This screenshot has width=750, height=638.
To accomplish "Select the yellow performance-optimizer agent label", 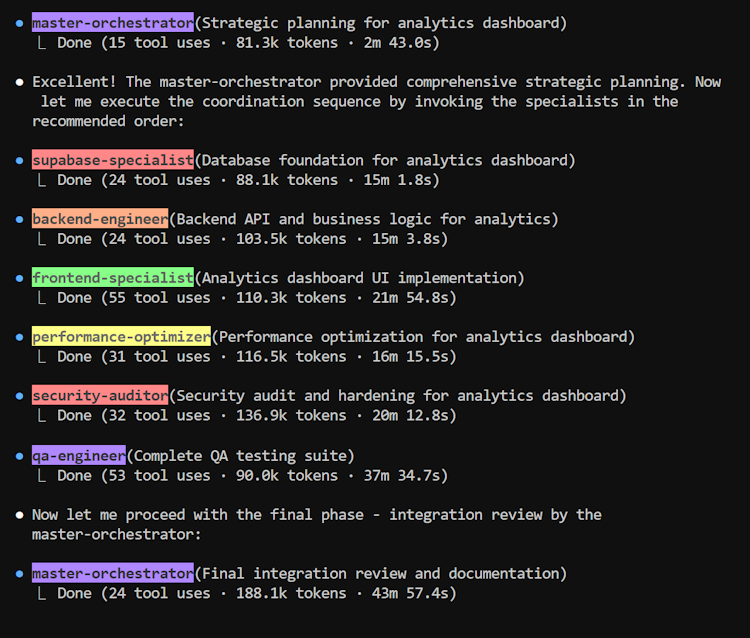I will [121, 336].
